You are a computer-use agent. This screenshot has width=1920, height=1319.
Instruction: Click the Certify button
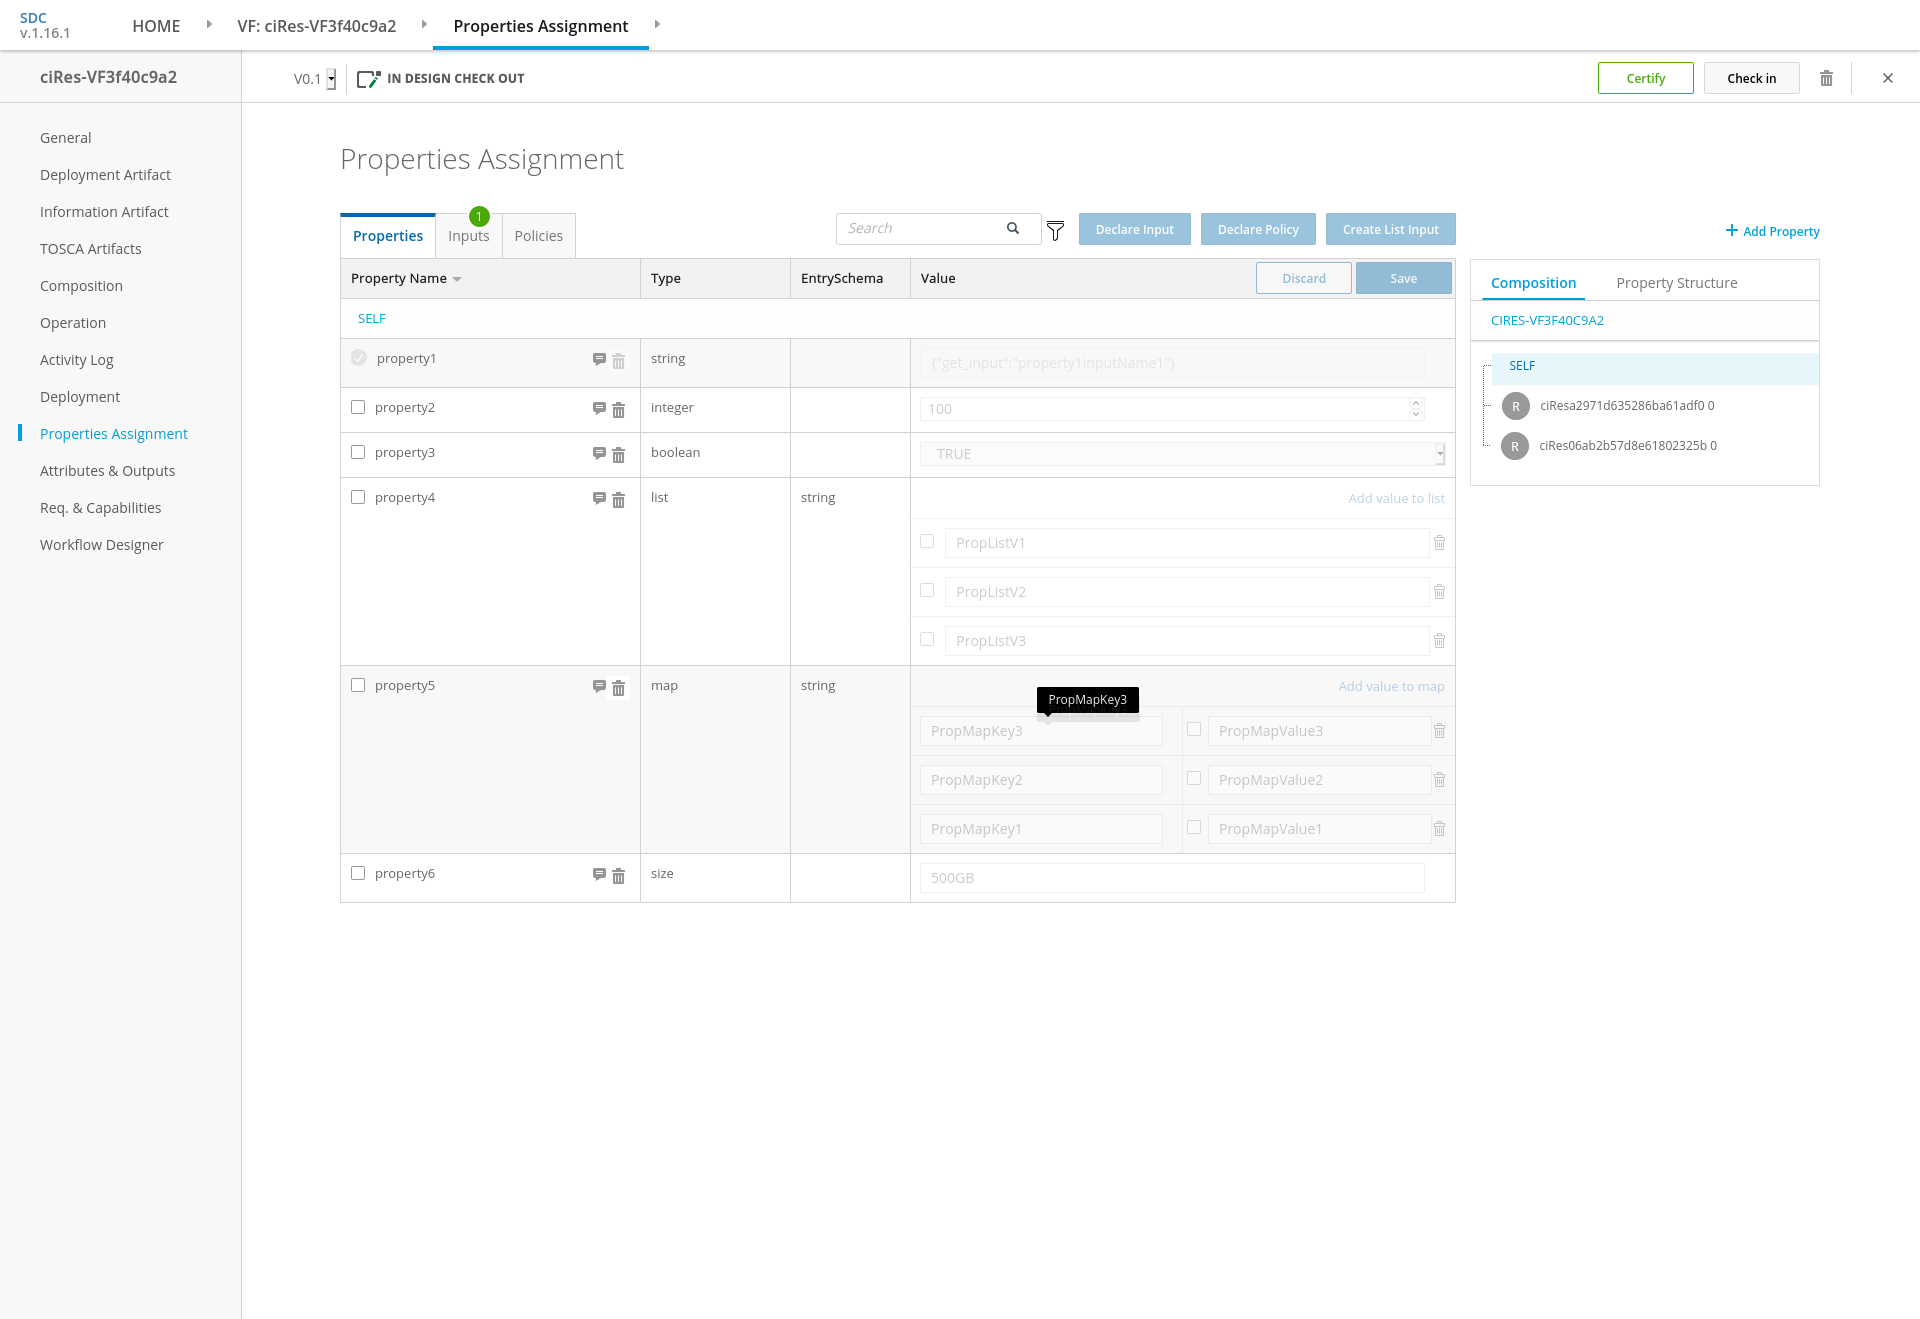tap(1645, 78)
